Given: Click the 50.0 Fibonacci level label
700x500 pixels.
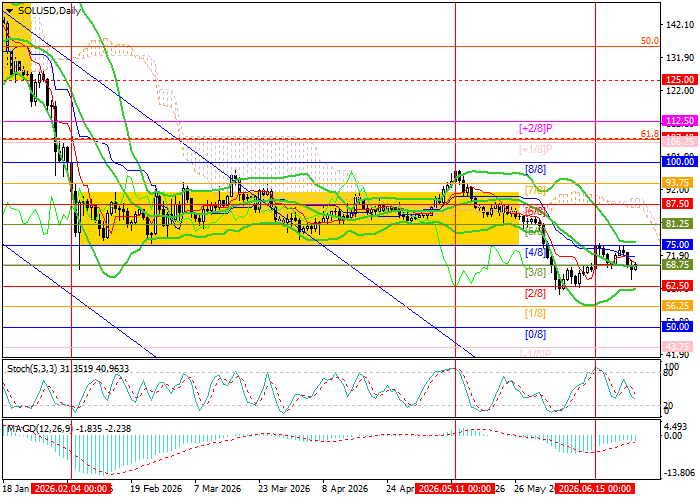Looking at the screenshot, I should 650,41.
